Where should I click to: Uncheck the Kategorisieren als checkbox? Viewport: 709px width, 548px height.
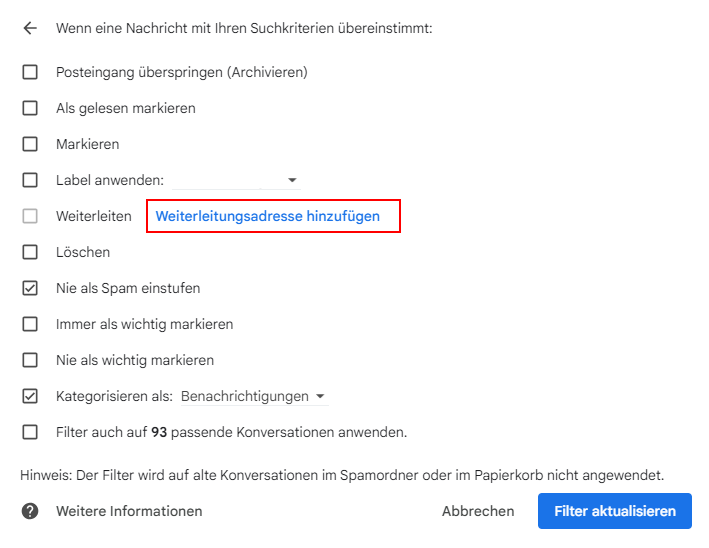[30, 396]
